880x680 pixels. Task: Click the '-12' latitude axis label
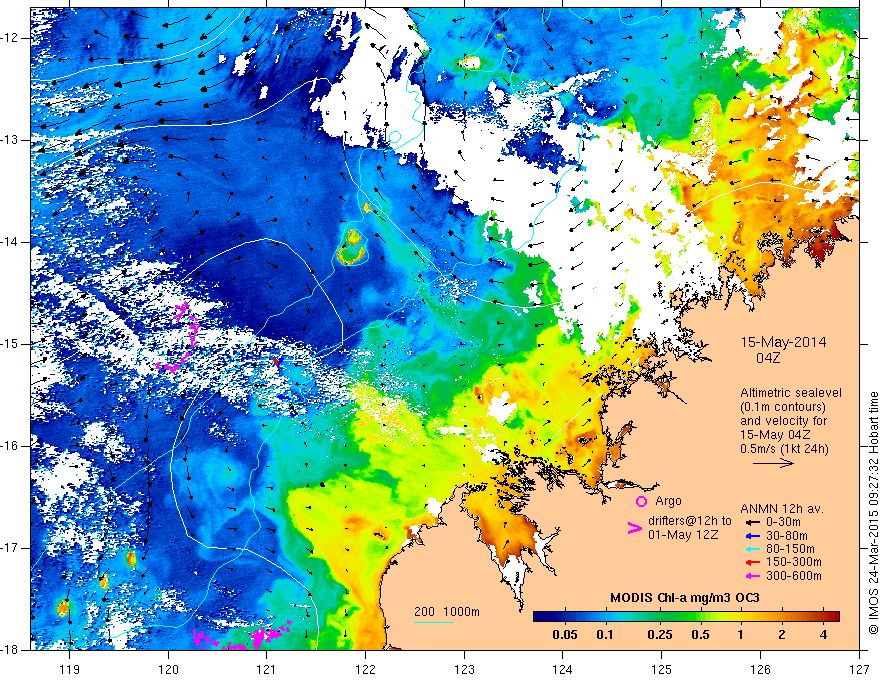(x=11, y=38)
